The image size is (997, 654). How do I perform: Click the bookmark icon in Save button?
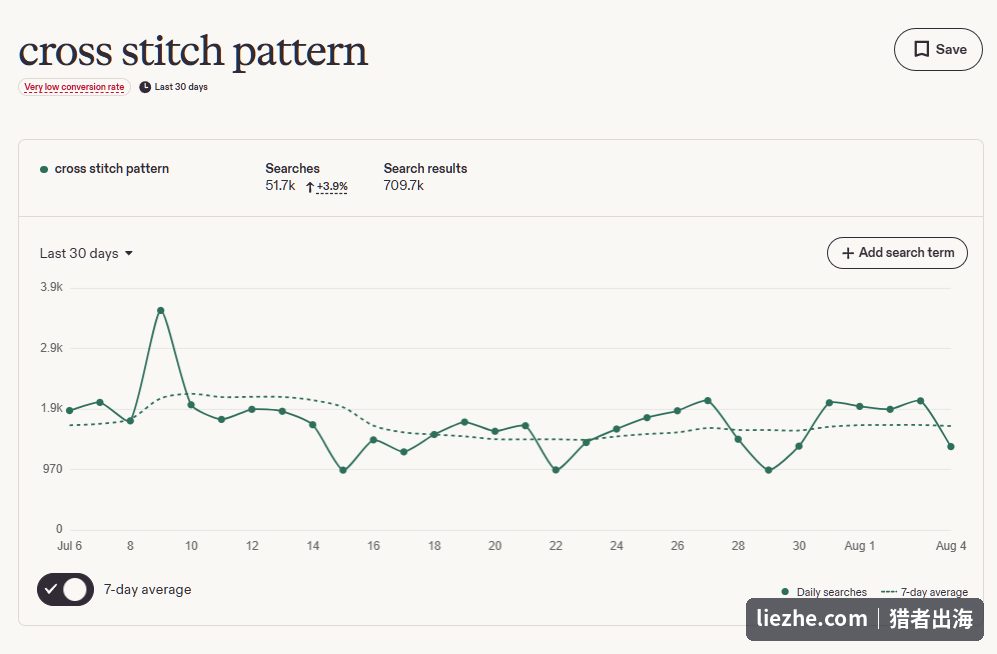click(921, 50)
